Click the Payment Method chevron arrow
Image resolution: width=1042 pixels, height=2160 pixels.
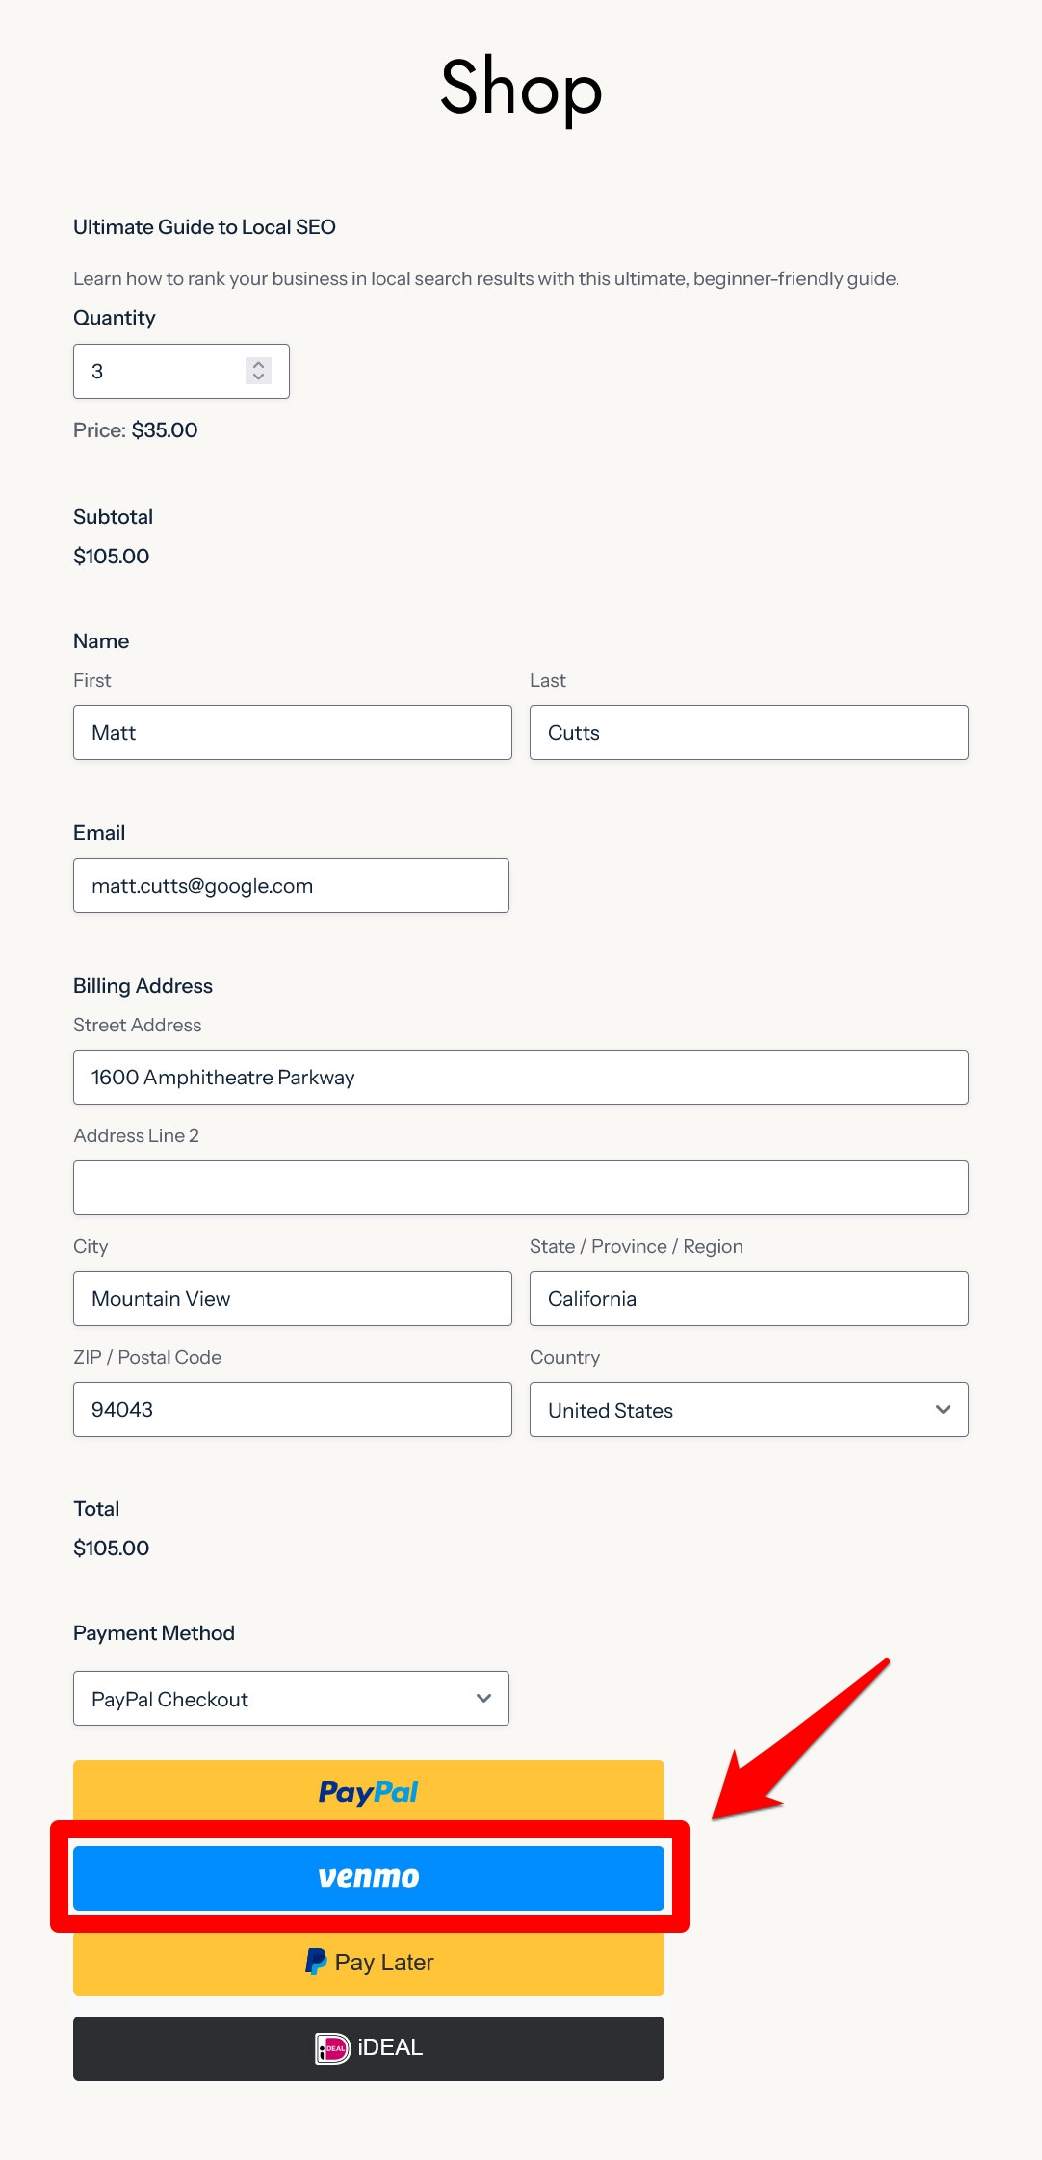pos(484,1698)
